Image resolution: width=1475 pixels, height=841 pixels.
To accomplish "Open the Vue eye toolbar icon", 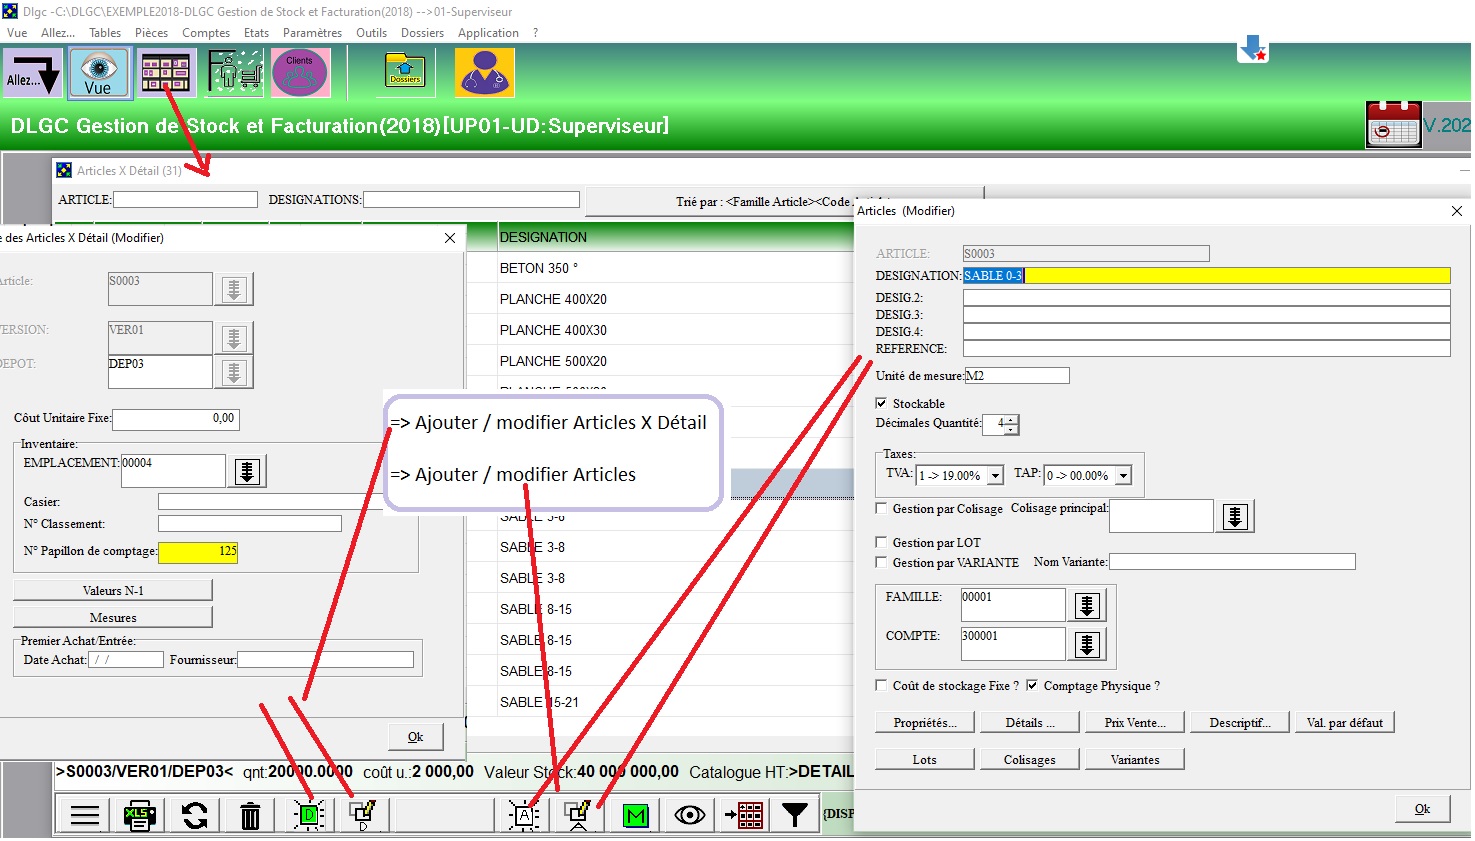I will pos(98,74).
